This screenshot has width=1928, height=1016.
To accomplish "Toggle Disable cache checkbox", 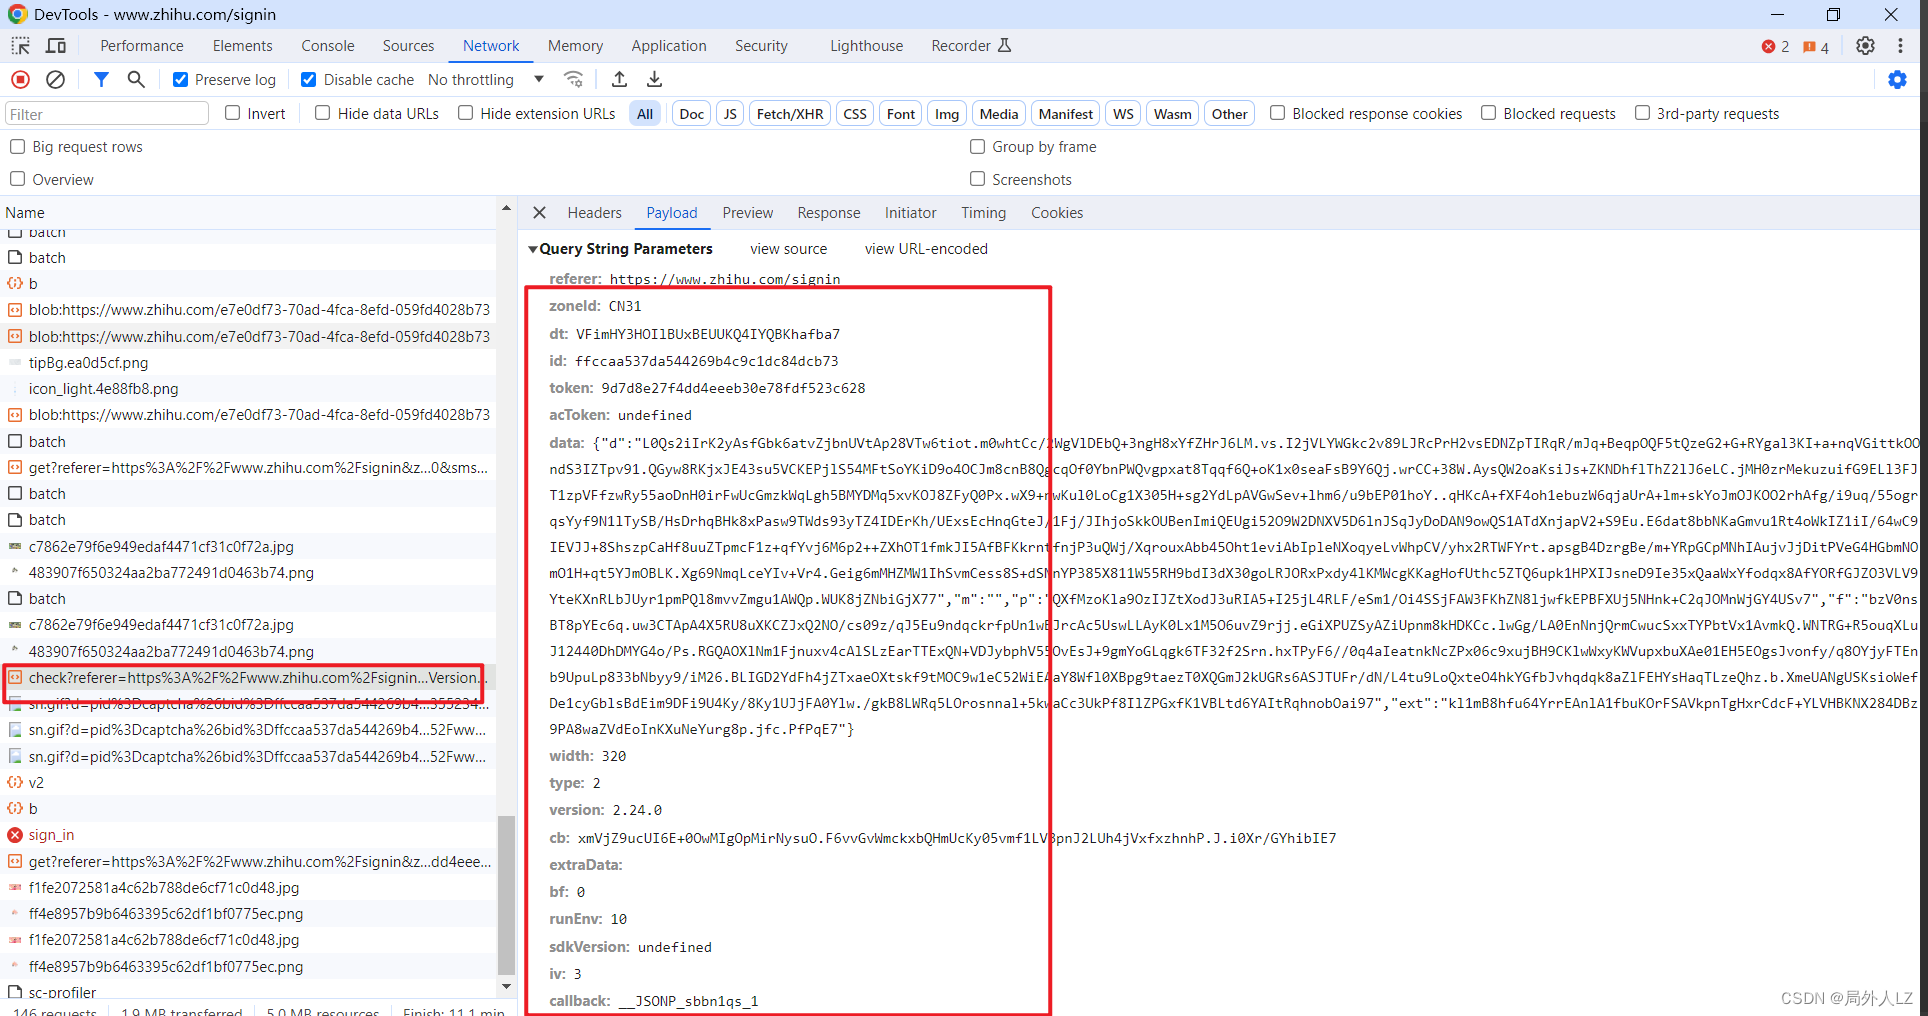I will (309, 80).
